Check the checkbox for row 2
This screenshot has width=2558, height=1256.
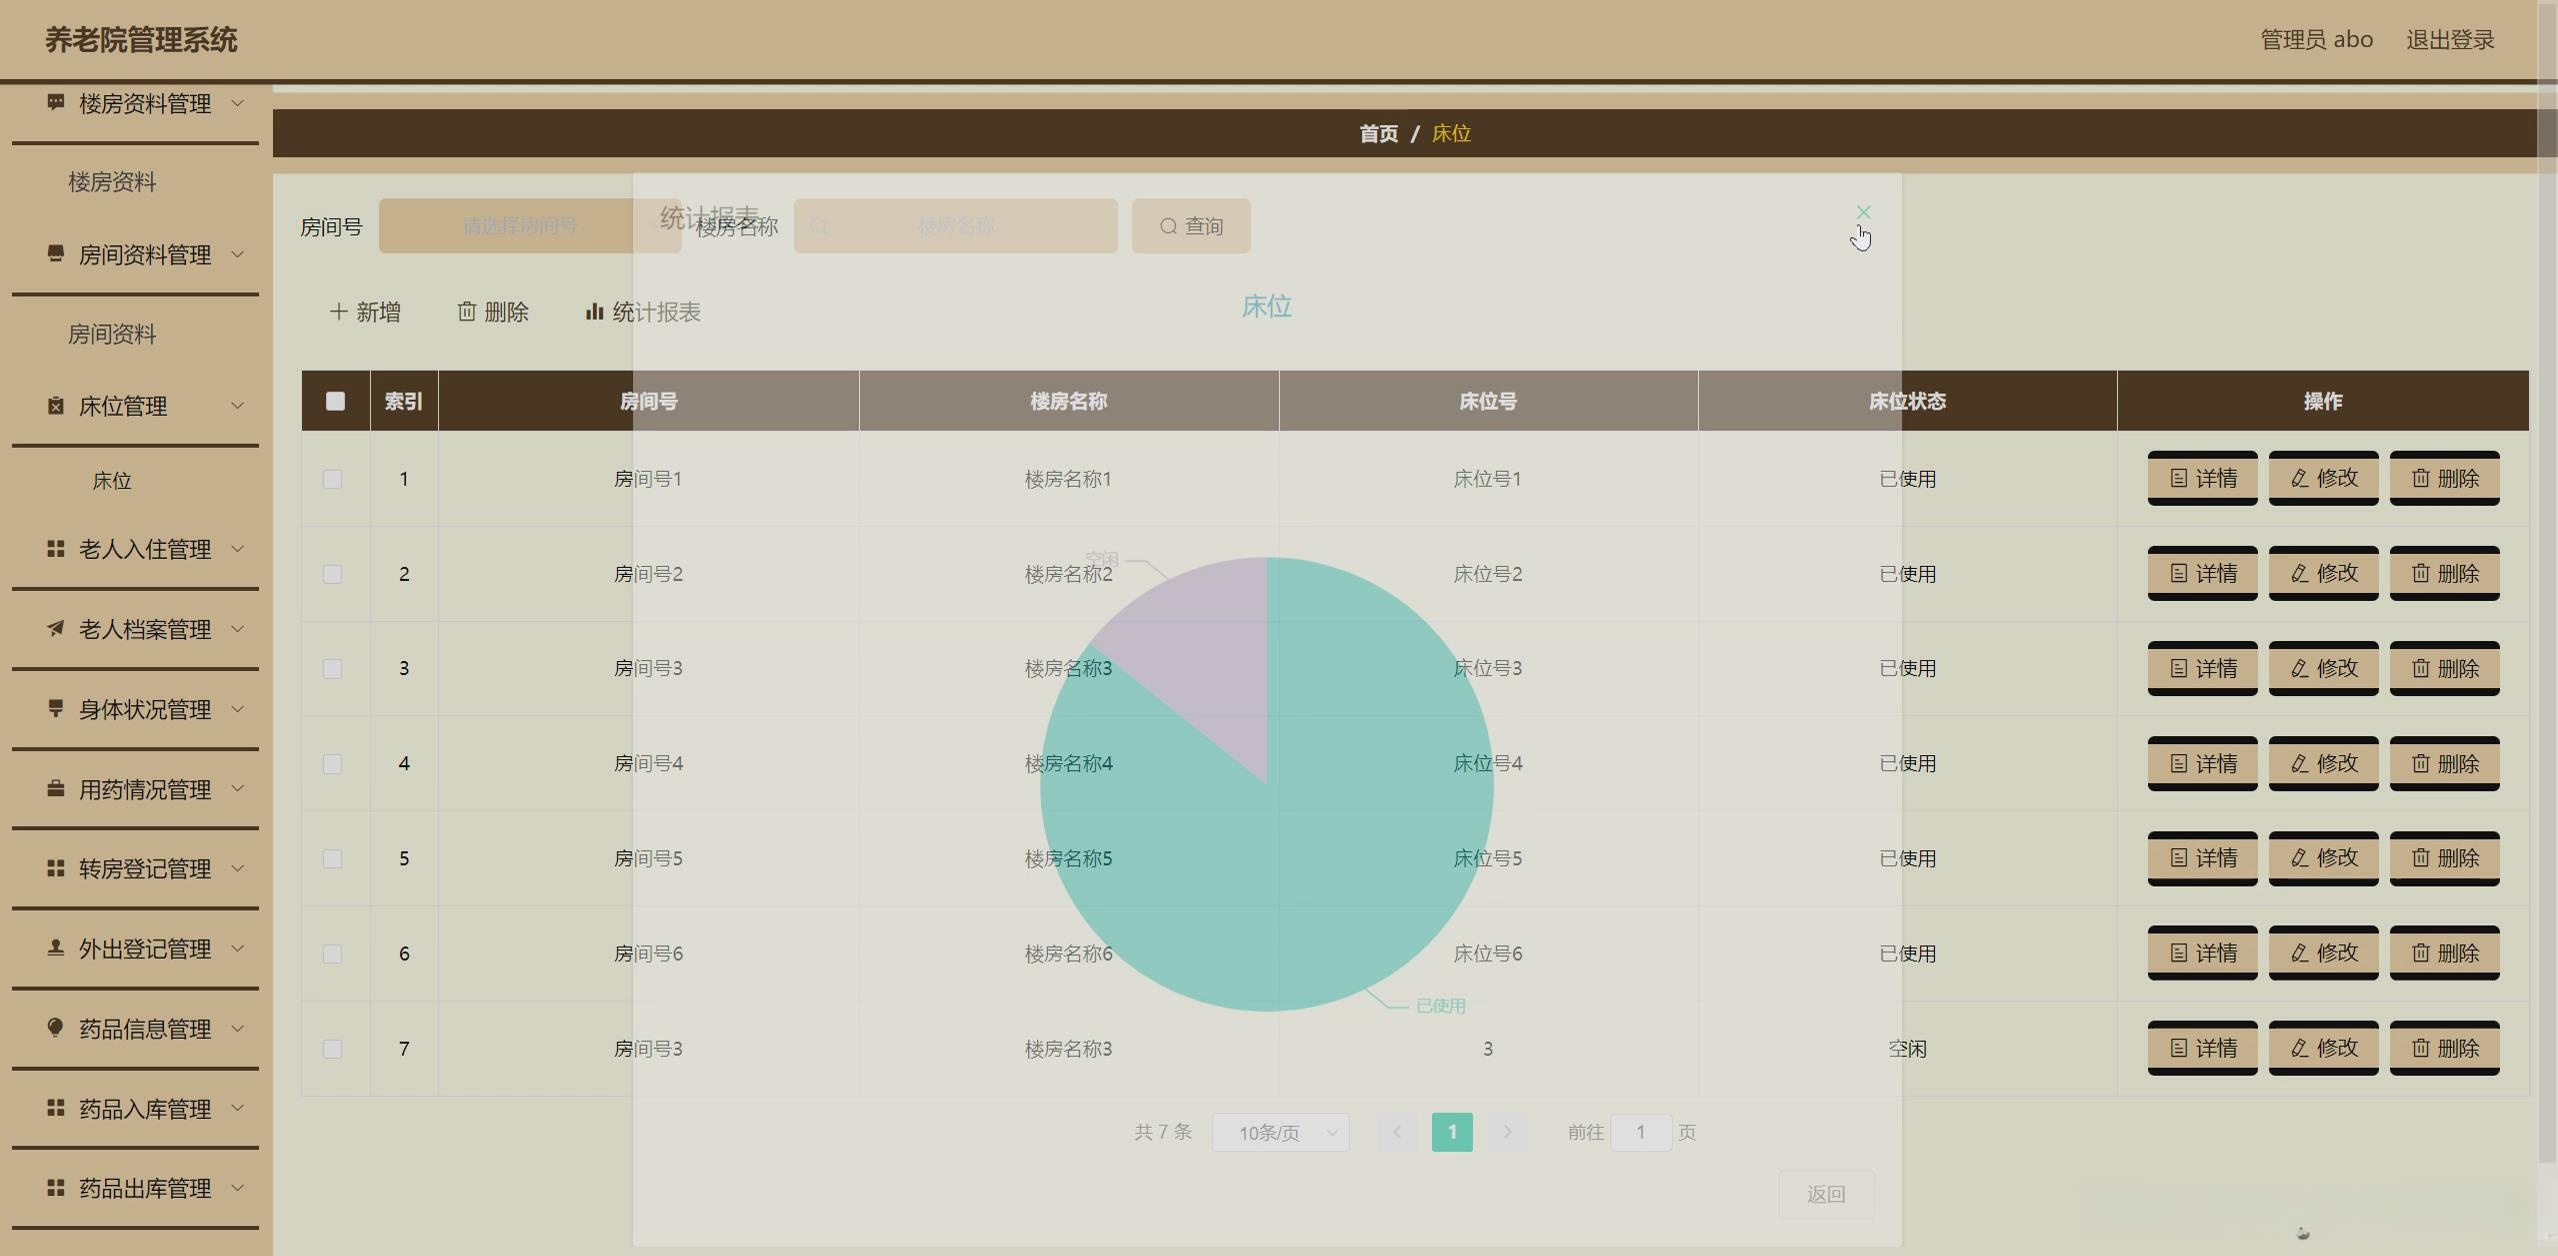coord(333,574)
